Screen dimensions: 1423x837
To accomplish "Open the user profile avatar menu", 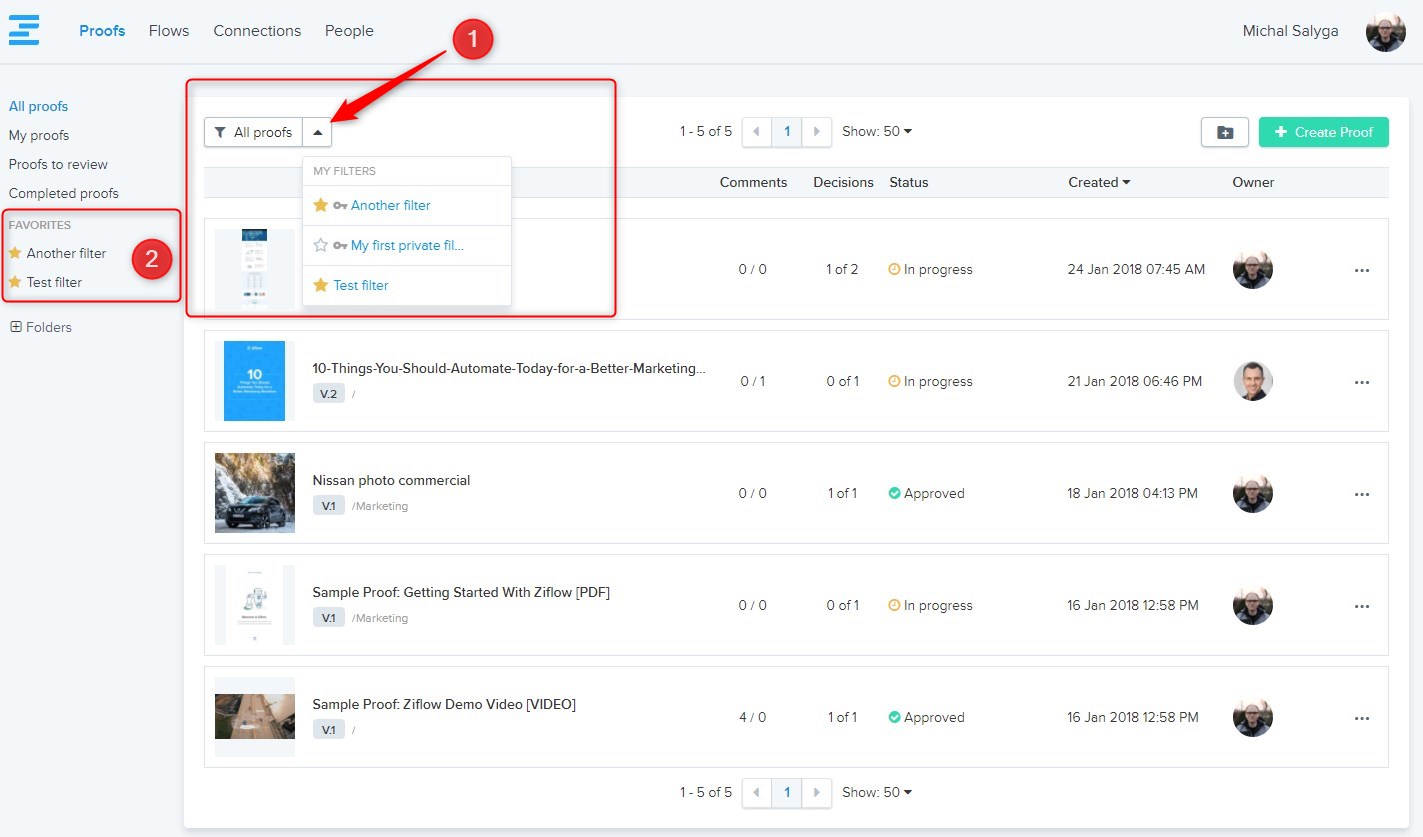I will pyautogui.click(x=1385, y=32).
